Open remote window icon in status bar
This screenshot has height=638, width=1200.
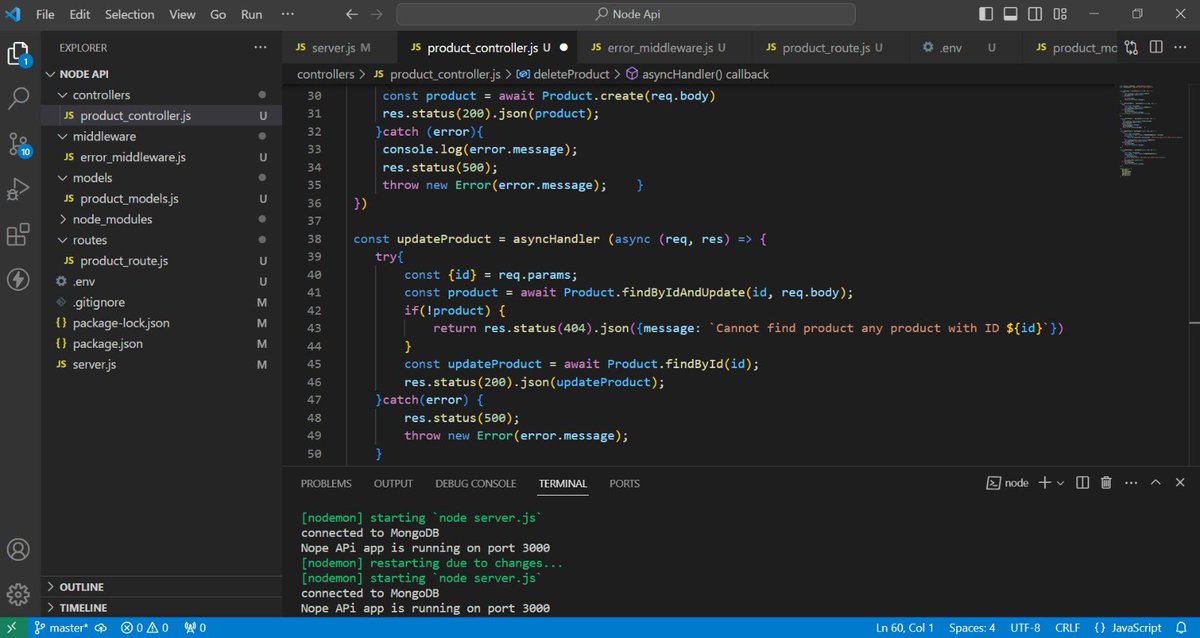pos(13,628)
